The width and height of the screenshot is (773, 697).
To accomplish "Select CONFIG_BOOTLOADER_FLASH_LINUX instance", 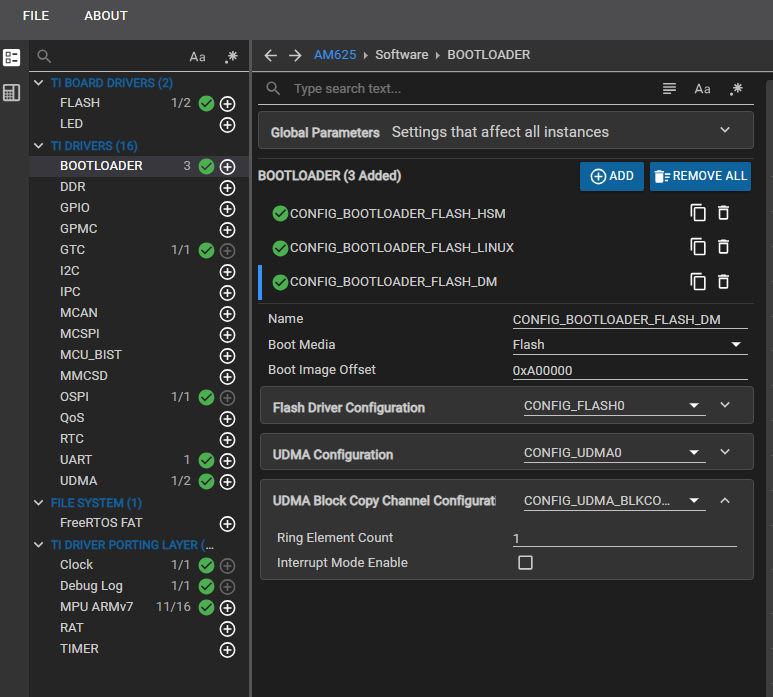I will click(402, 248).
